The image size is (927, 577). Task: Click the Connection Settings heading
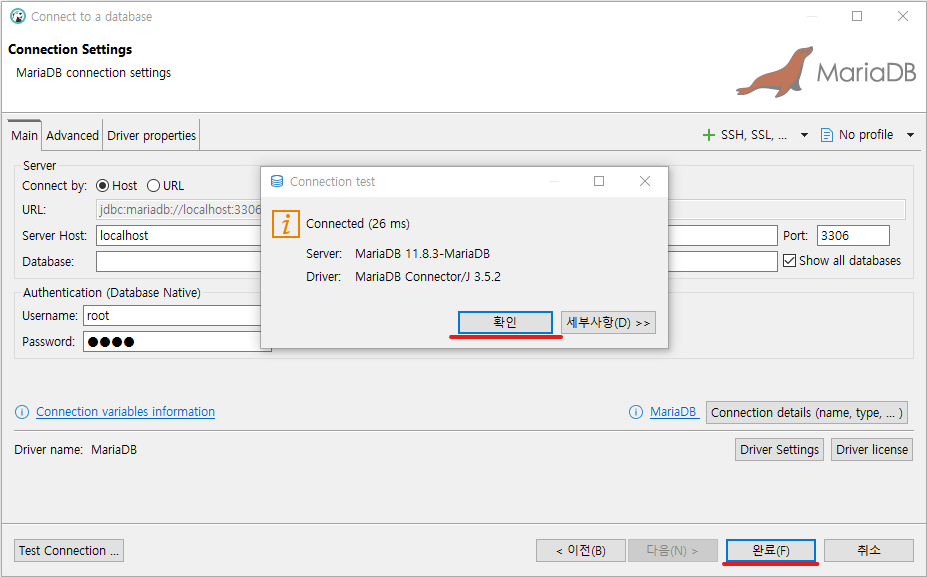[70, 49]
